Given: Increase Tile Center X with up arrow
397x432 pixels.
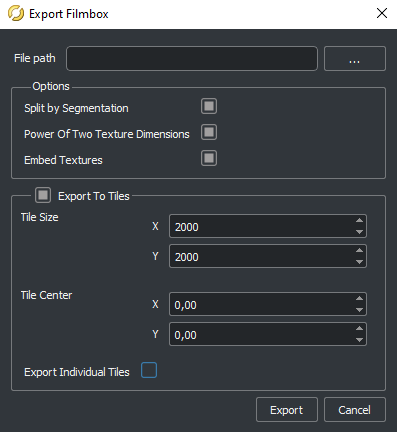Looking at the screenshot, I should 359,298.
